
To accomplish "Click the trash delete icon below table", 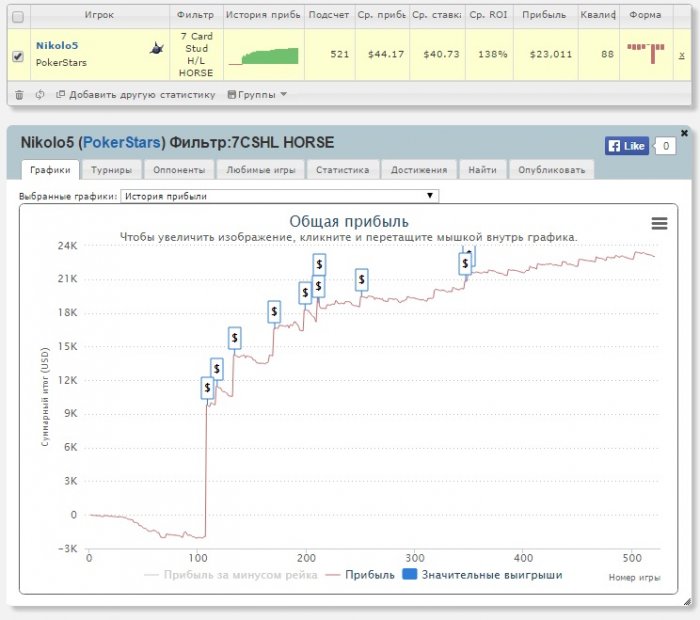I will click(x=18, y=95).
